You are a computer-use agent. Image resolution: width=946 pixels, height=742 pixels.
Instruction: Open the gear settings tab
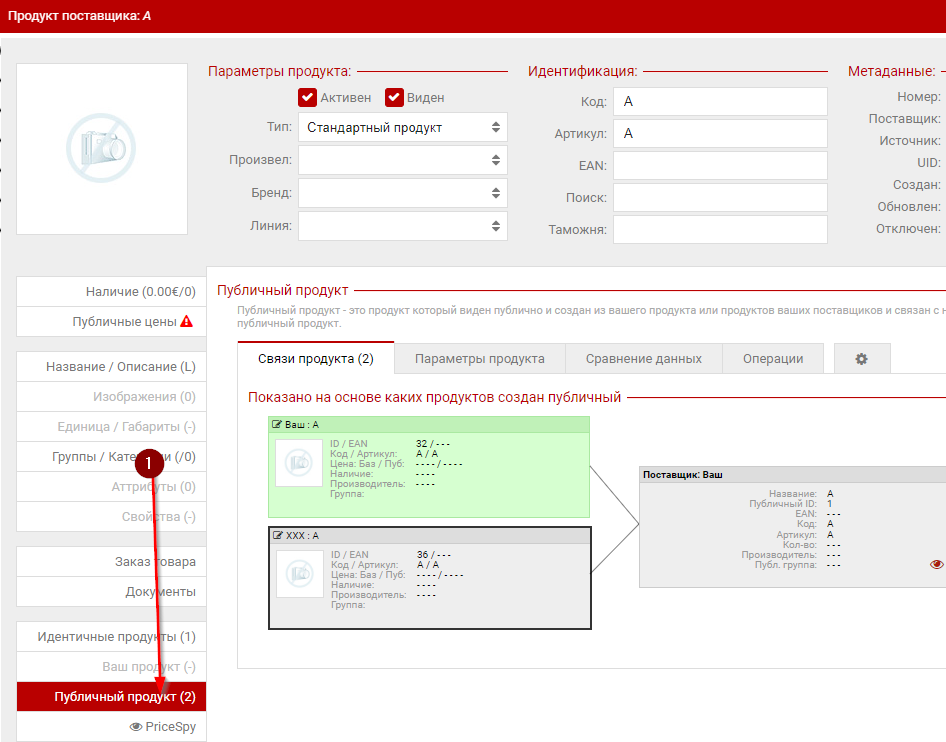point(861,358)
